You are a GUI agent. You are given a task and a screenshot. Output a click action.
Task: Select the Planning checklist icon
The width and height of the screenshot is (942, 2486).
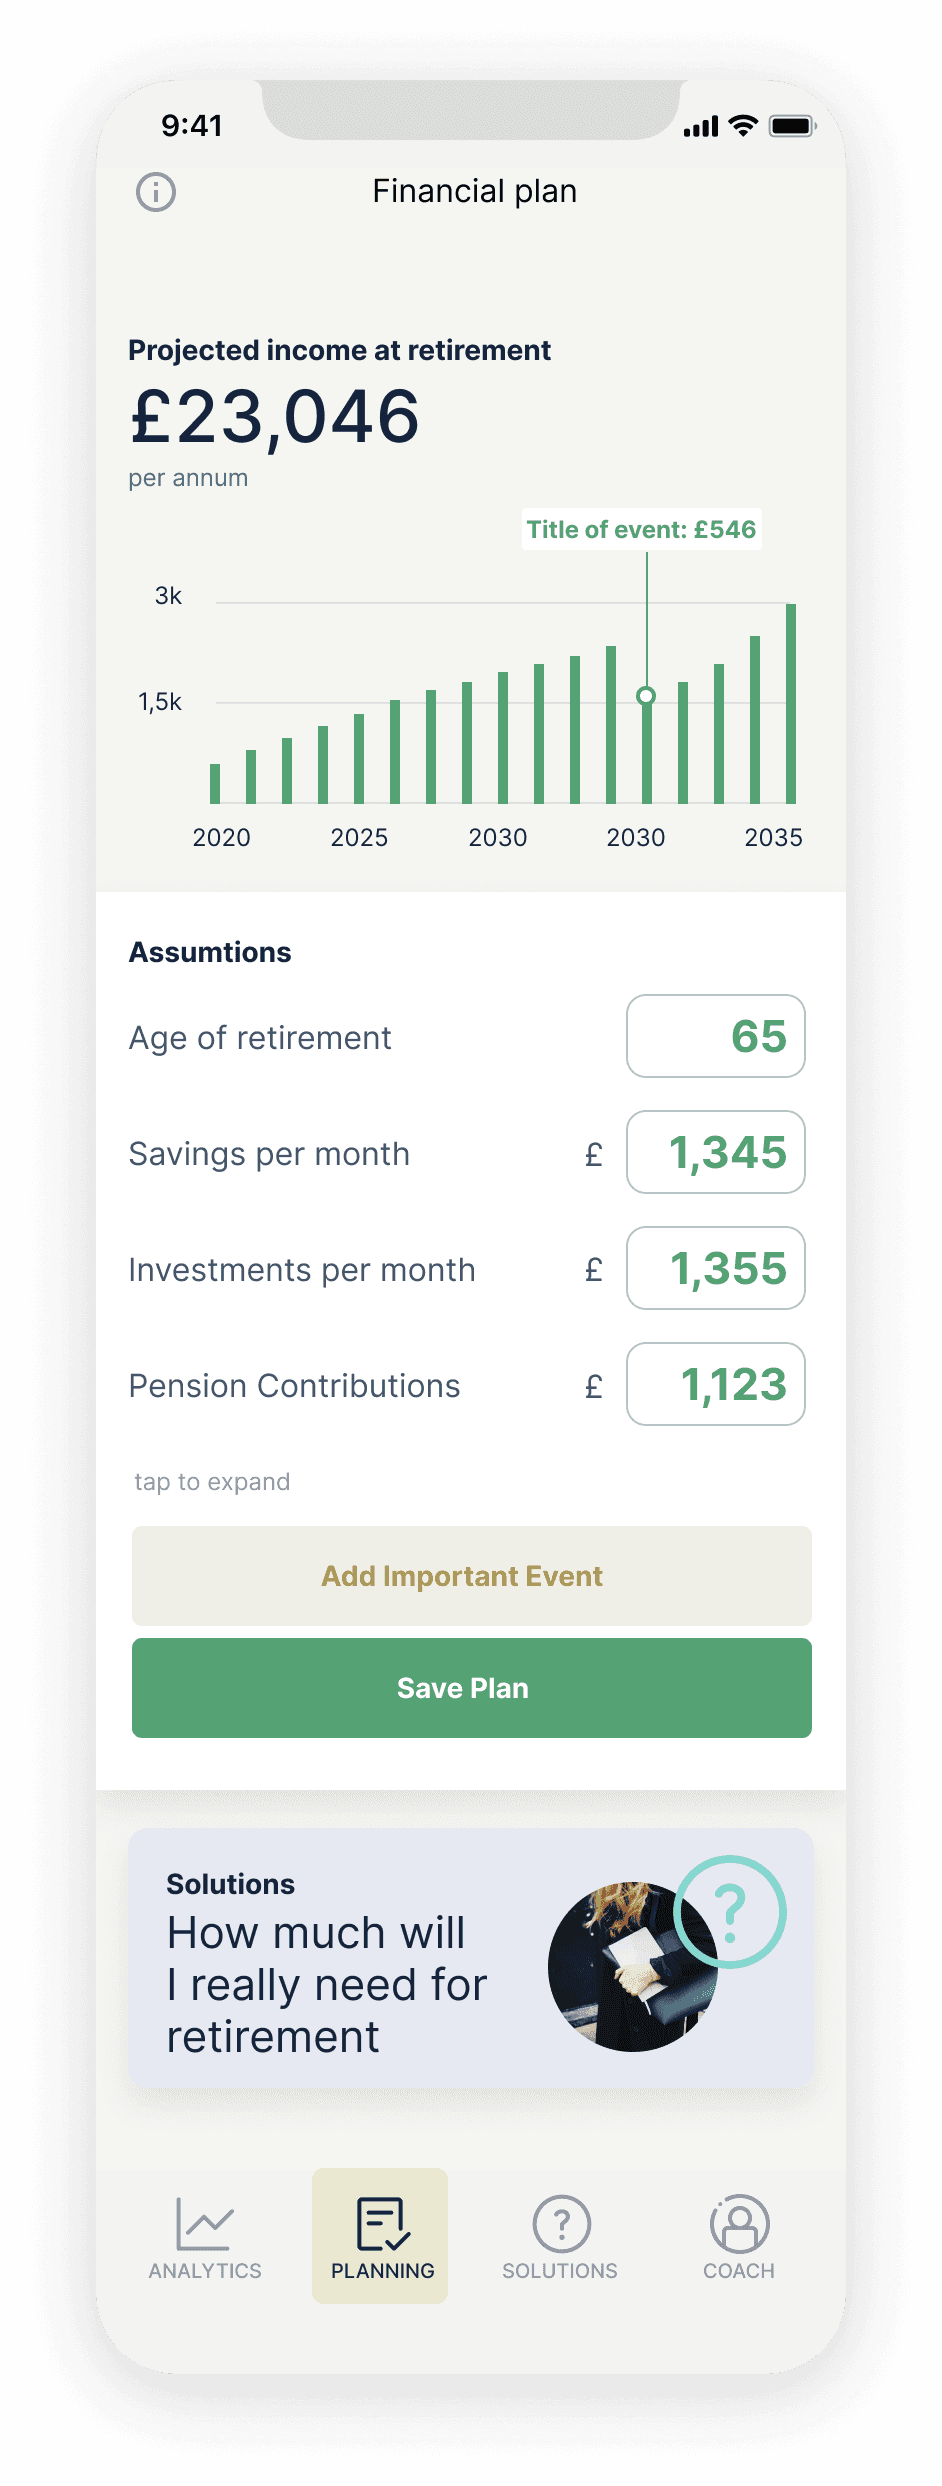381,2224
